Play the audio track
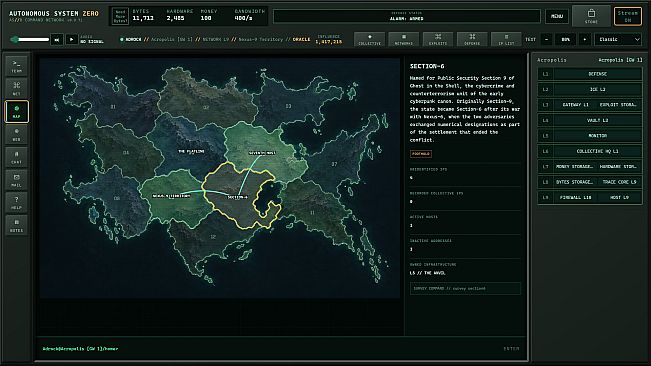The width and height of the screenshot is (651, 366). (x=71, y=40)
